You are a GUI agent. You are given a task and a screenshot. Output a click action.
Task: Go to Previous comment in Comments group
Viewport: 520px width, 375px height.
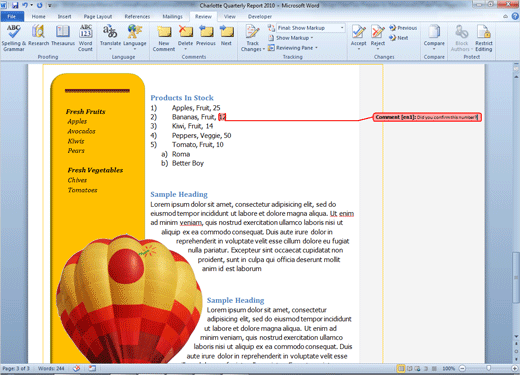tap(206, 35)
